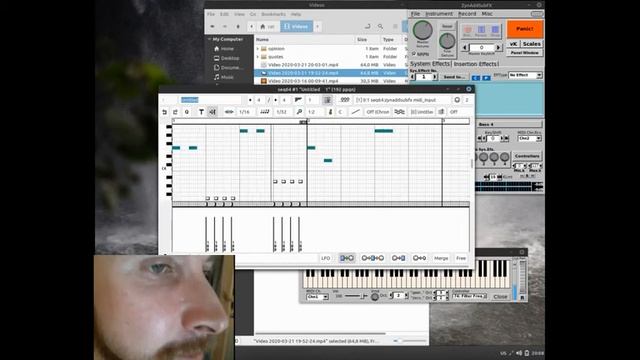Click the MIDI bus selector icon
This screenshot has height=360, width=640.
pos(345,100)
